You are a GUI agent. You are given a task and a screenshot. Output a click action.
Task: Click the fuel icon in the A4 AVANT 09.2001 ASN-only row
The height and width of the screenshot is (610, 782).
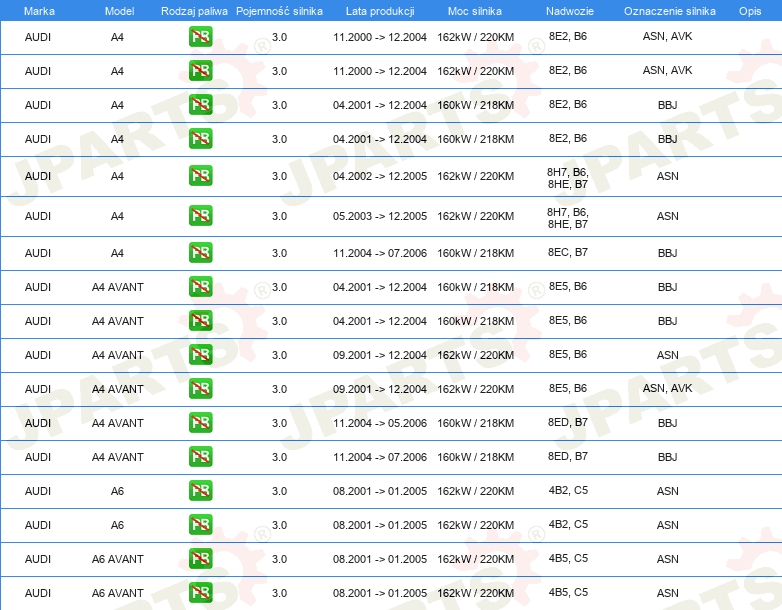pyautogui.click(x=200, y=355)
